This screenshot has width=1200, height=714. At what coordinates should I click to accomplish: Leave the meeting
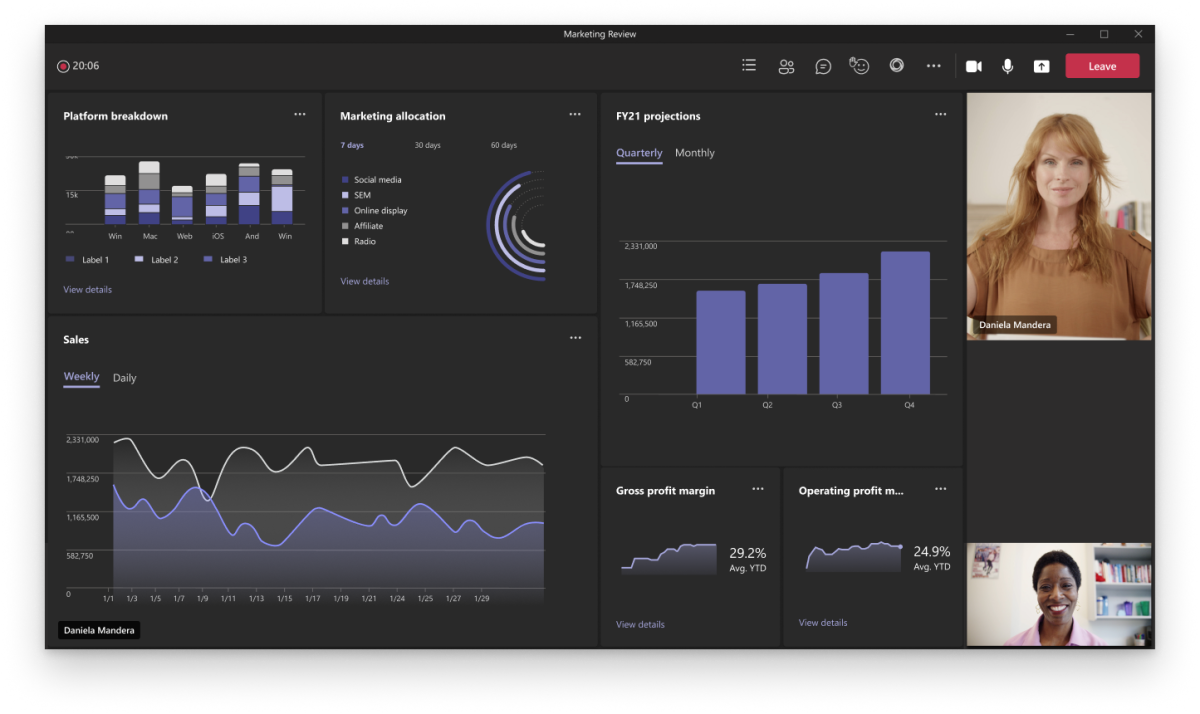pos(1102,66)
